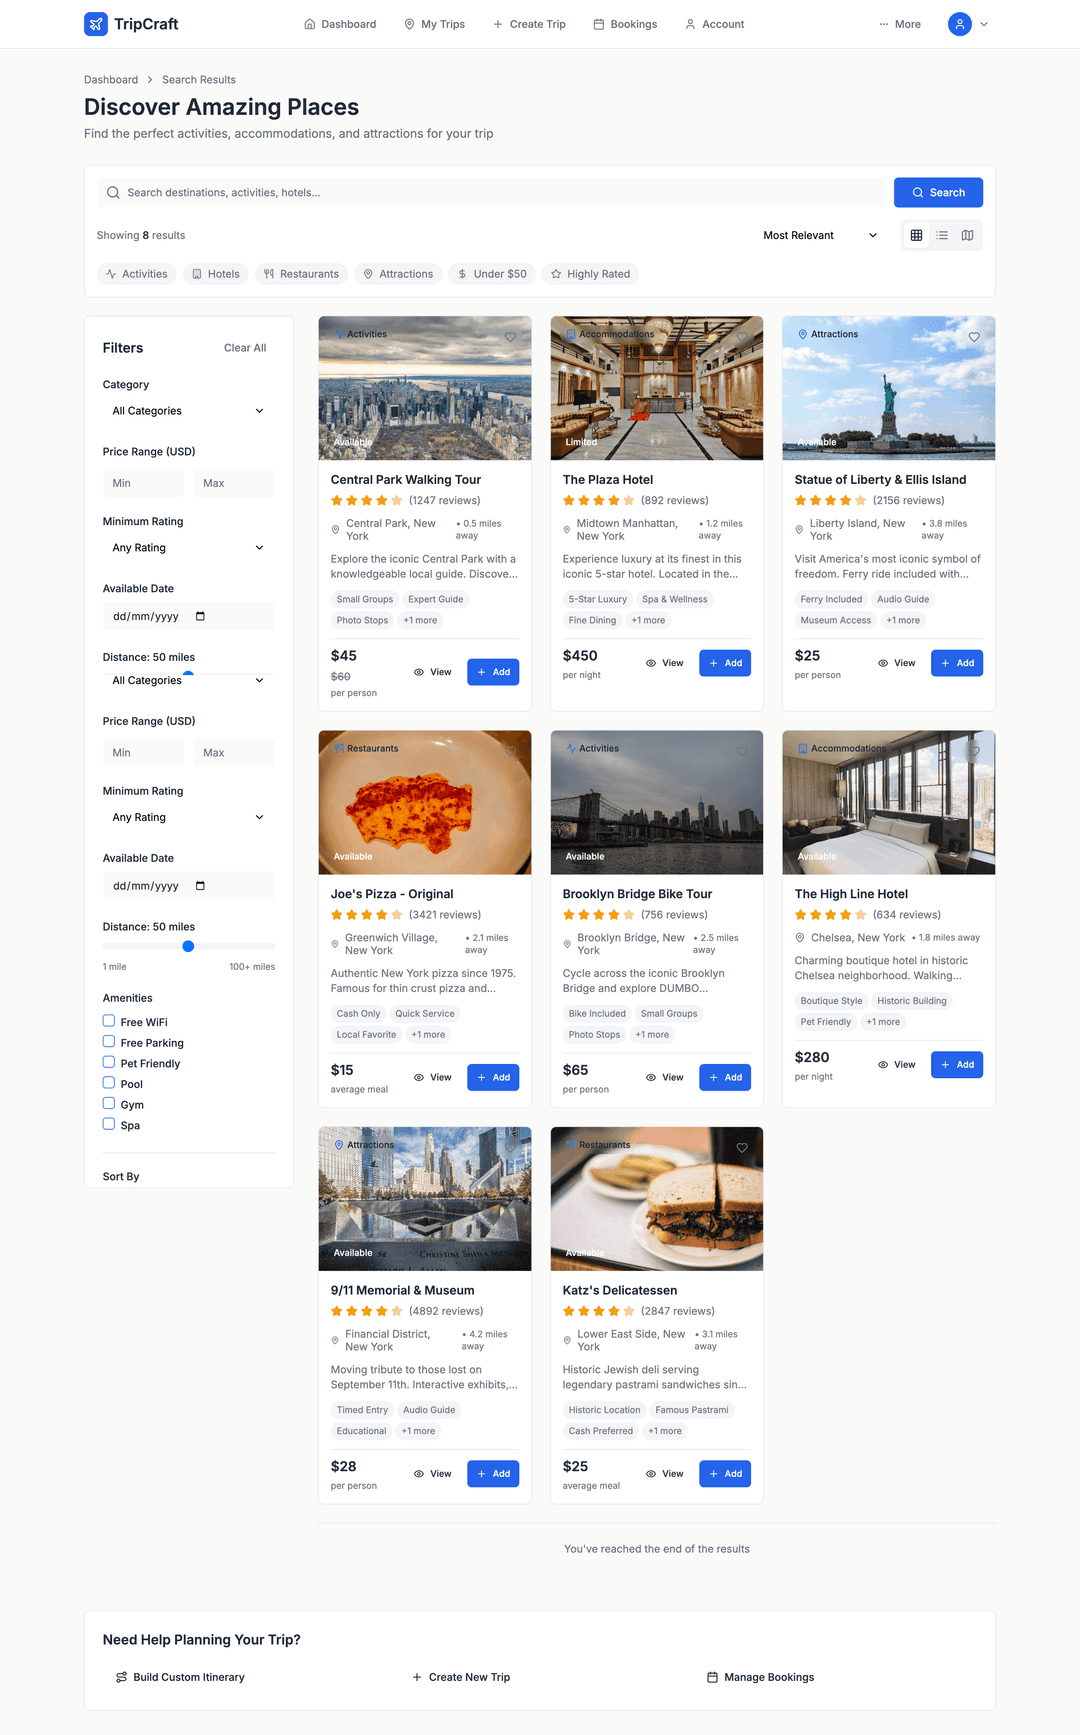The height and width of the screenshot is (1735, 1080).
Task: View Joe's Pizza details
Action: (x=433, y=1077)
